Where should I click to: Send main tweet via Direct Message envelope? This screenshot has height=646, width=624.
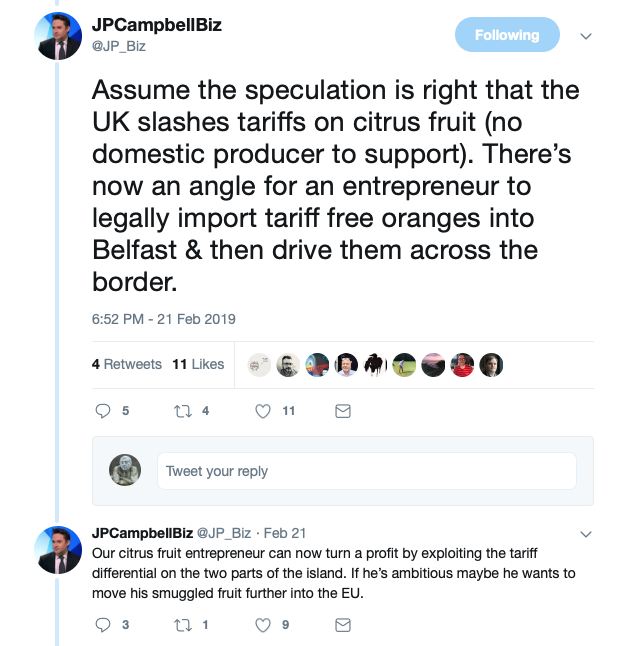click(x=343, y=411)
